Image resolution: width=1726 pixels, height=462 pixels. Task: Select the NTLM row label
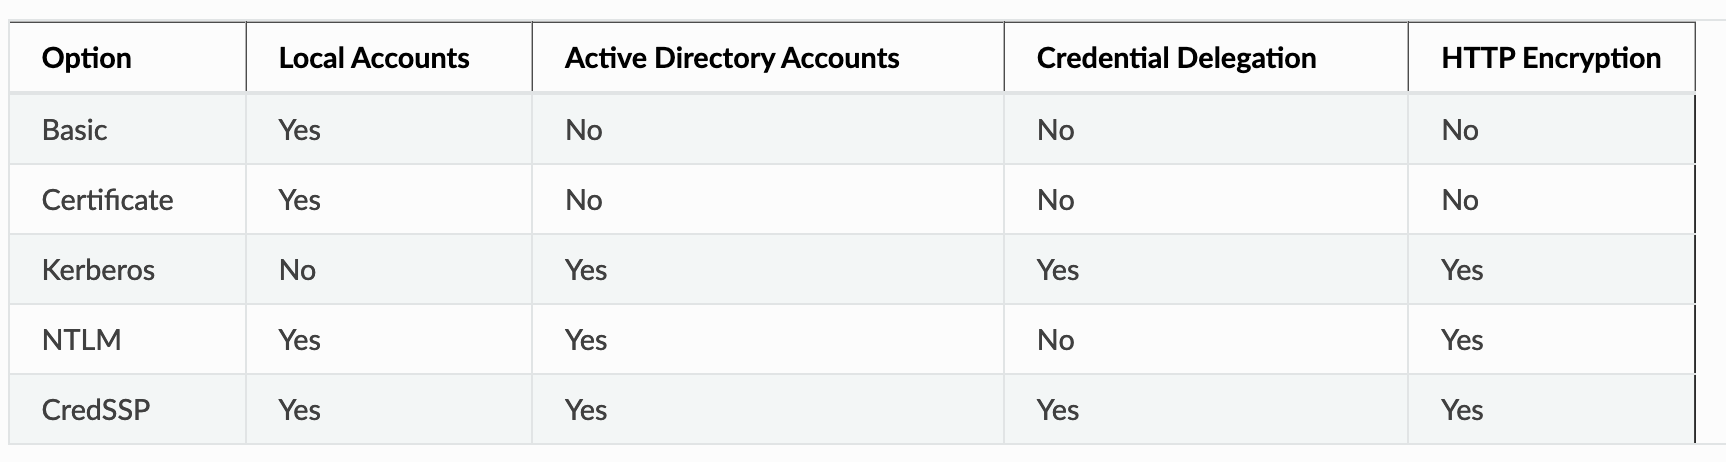tap(82, 340)
